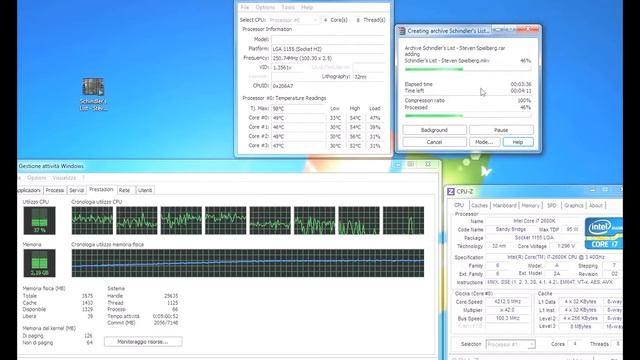Switch to About tab in CPU-Z

pos(596,206)
